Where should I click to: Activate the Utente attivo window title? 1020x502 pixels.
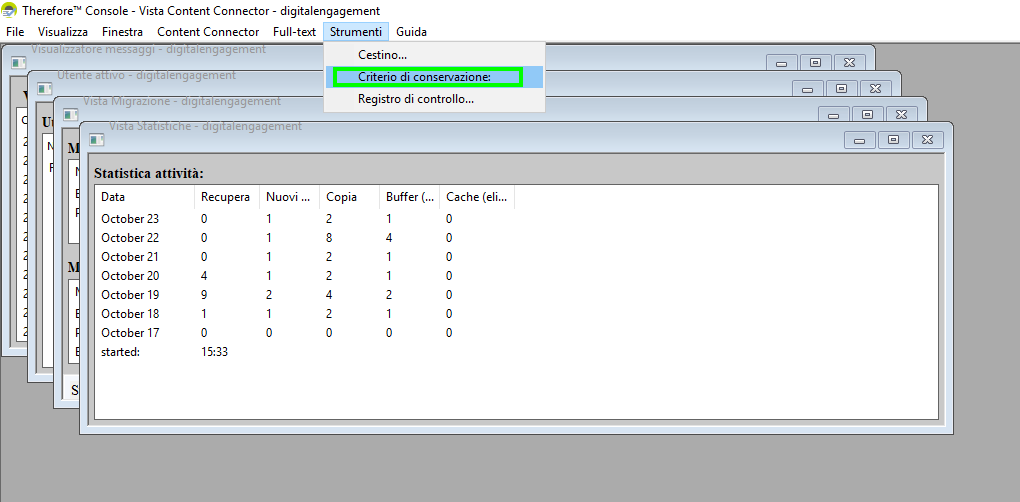[x=146, y=75]
